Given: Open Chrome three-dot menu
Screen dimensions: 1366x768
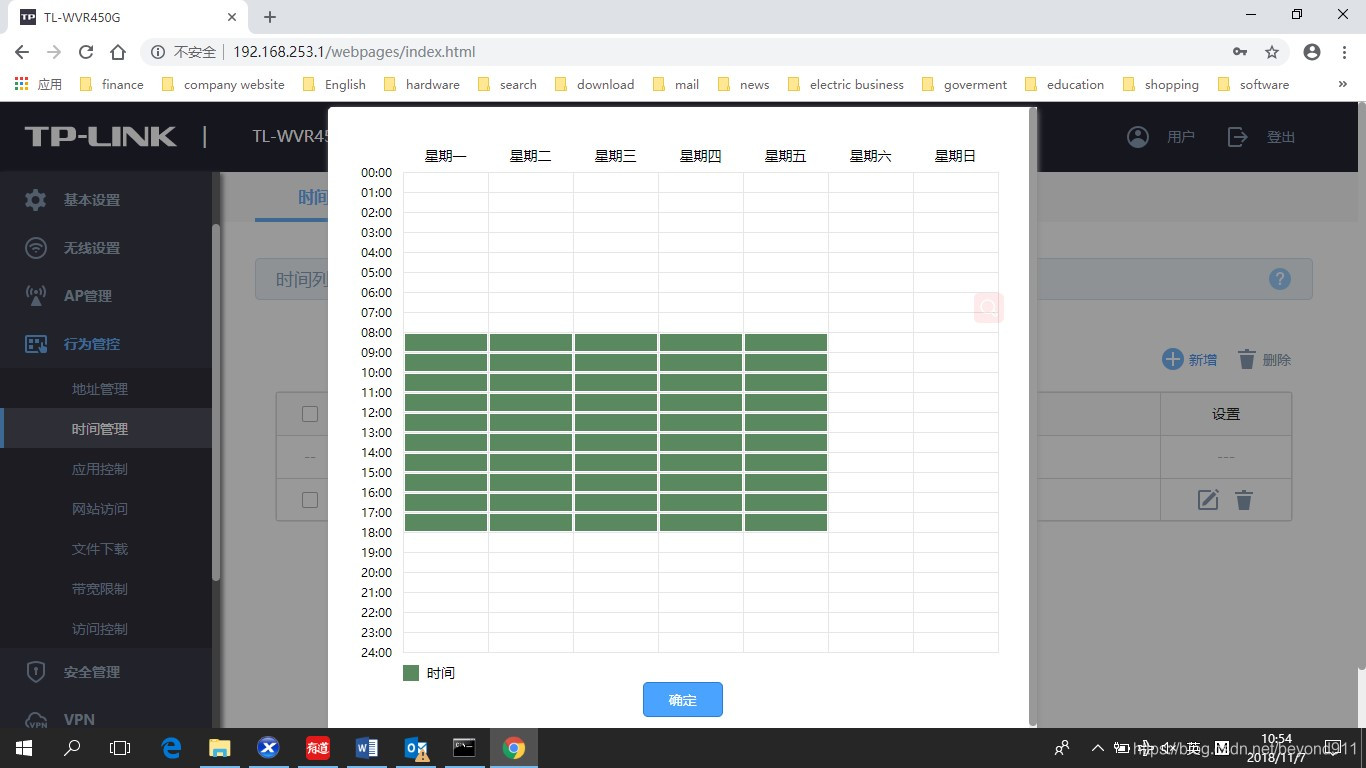Looking at the screenshot, I should [x=1344, y=52].
